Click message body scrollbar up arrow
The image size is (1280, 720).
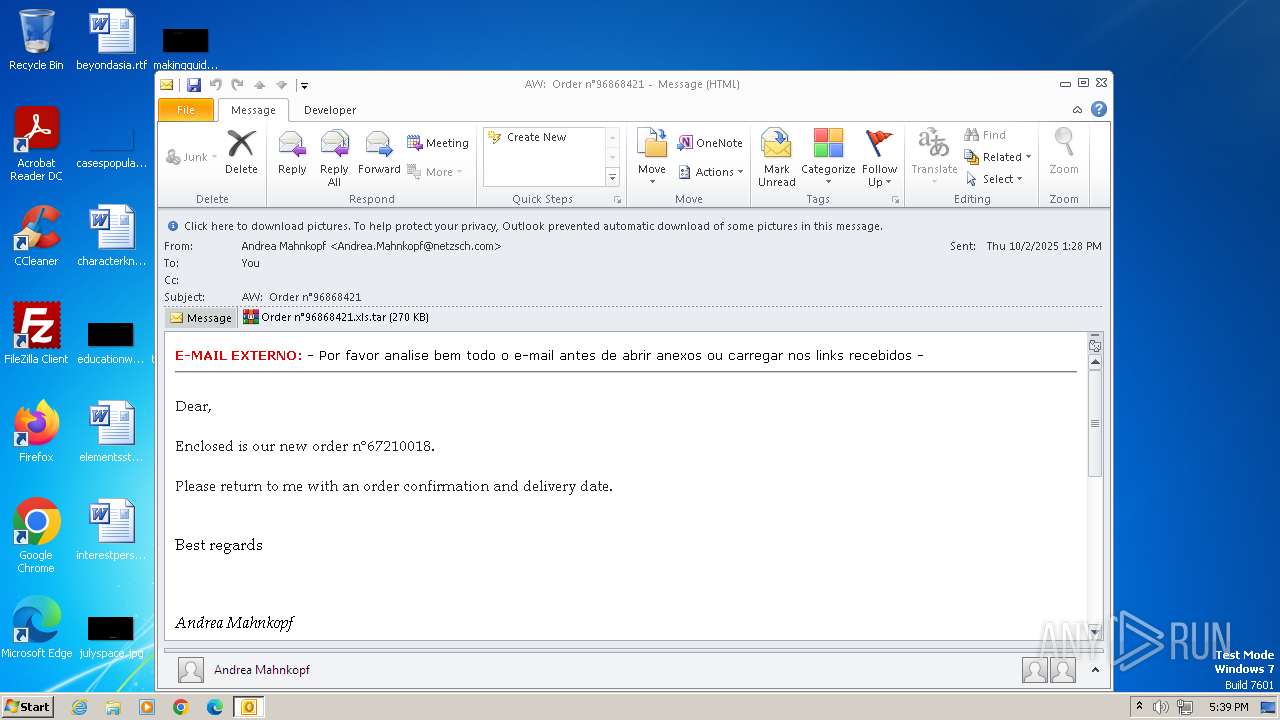(1095, 363)
